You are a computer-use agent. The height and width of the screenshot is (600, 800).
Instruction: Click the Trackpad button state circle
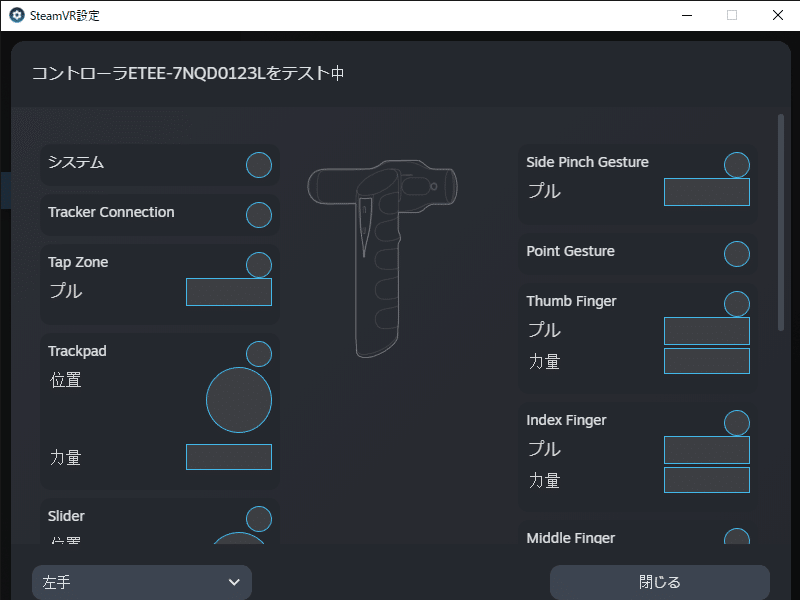(x=259, y=354)
